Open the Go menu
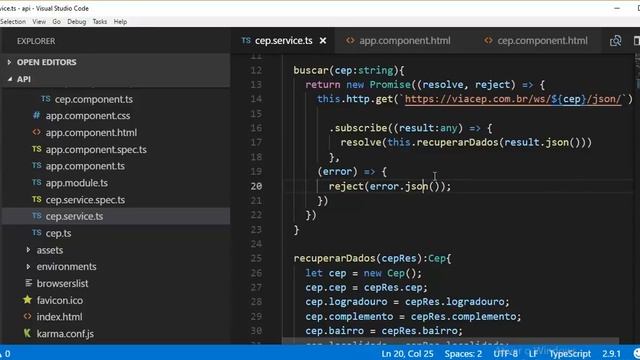 pos(56,22)
